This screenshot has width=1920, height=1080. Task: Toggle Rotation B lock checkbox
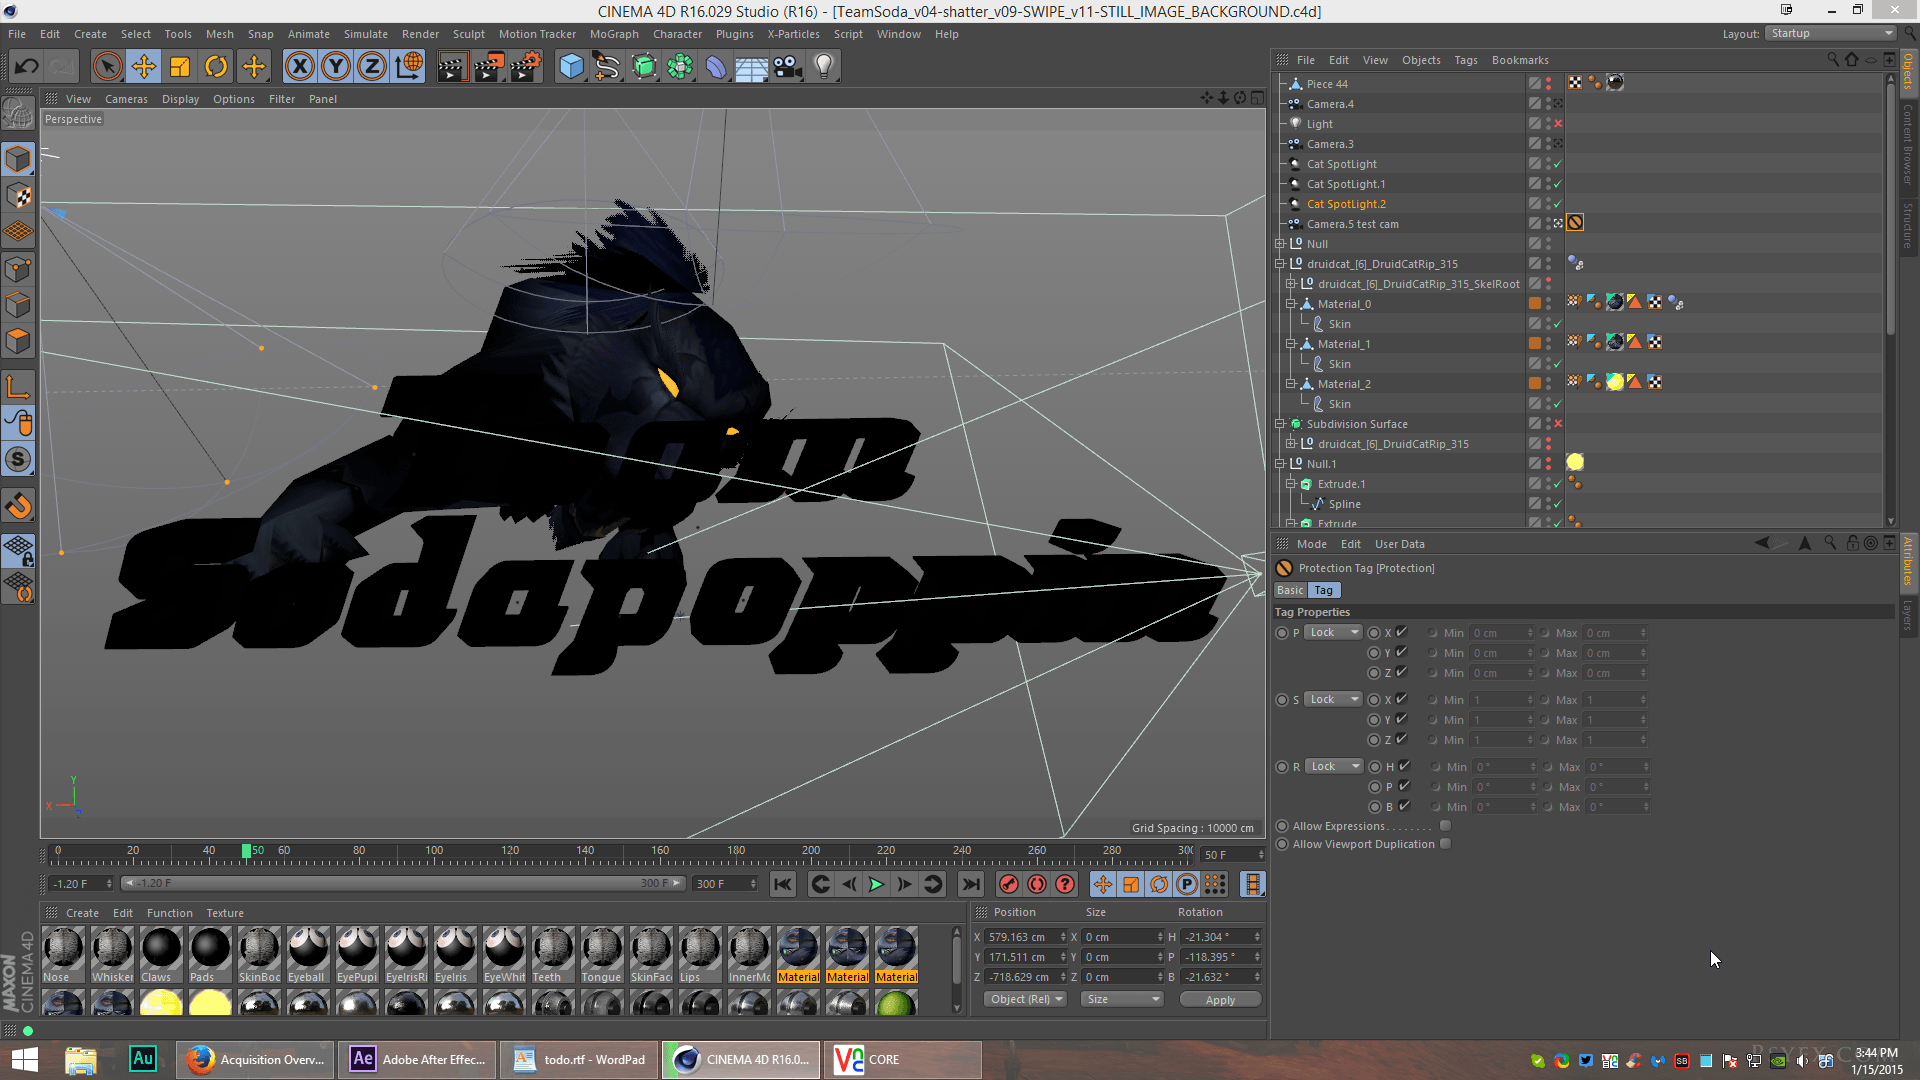coord(1404,806)
